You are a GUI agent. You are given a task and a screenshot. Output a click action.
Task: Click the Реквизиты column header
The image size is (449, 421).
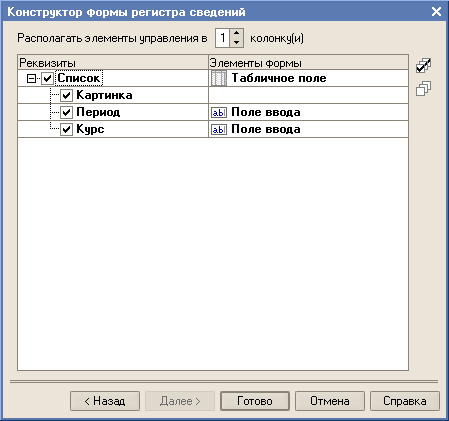click(113, 63)
